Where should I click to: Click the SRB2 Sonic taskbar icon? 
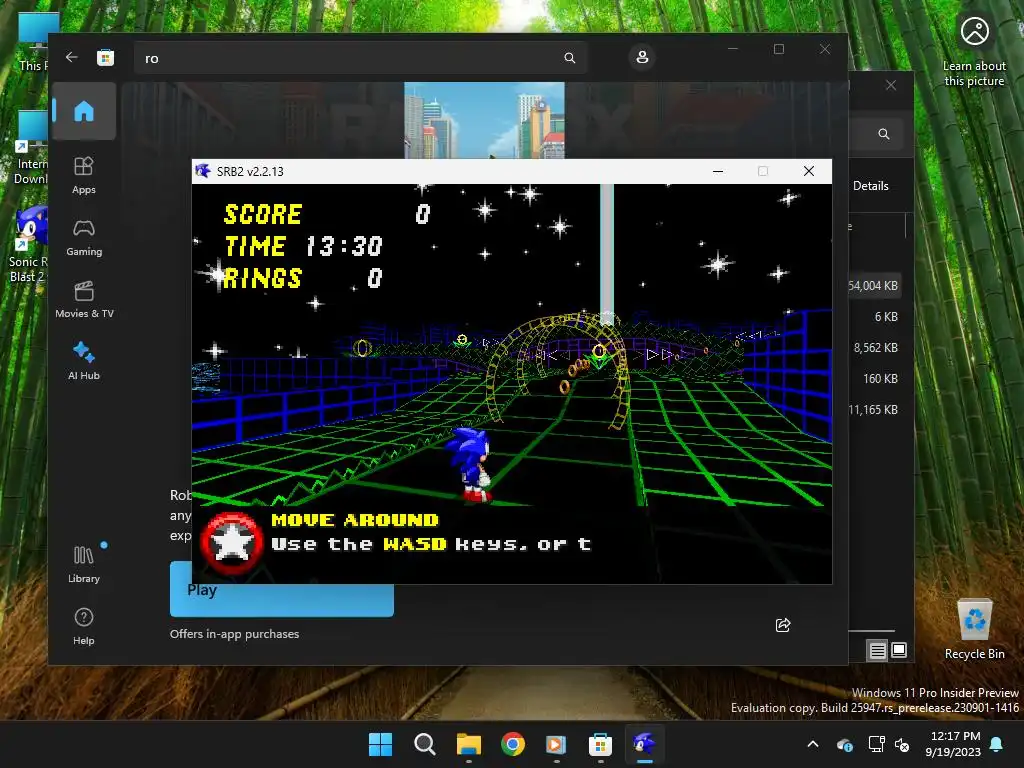click(x=645, y=744)
